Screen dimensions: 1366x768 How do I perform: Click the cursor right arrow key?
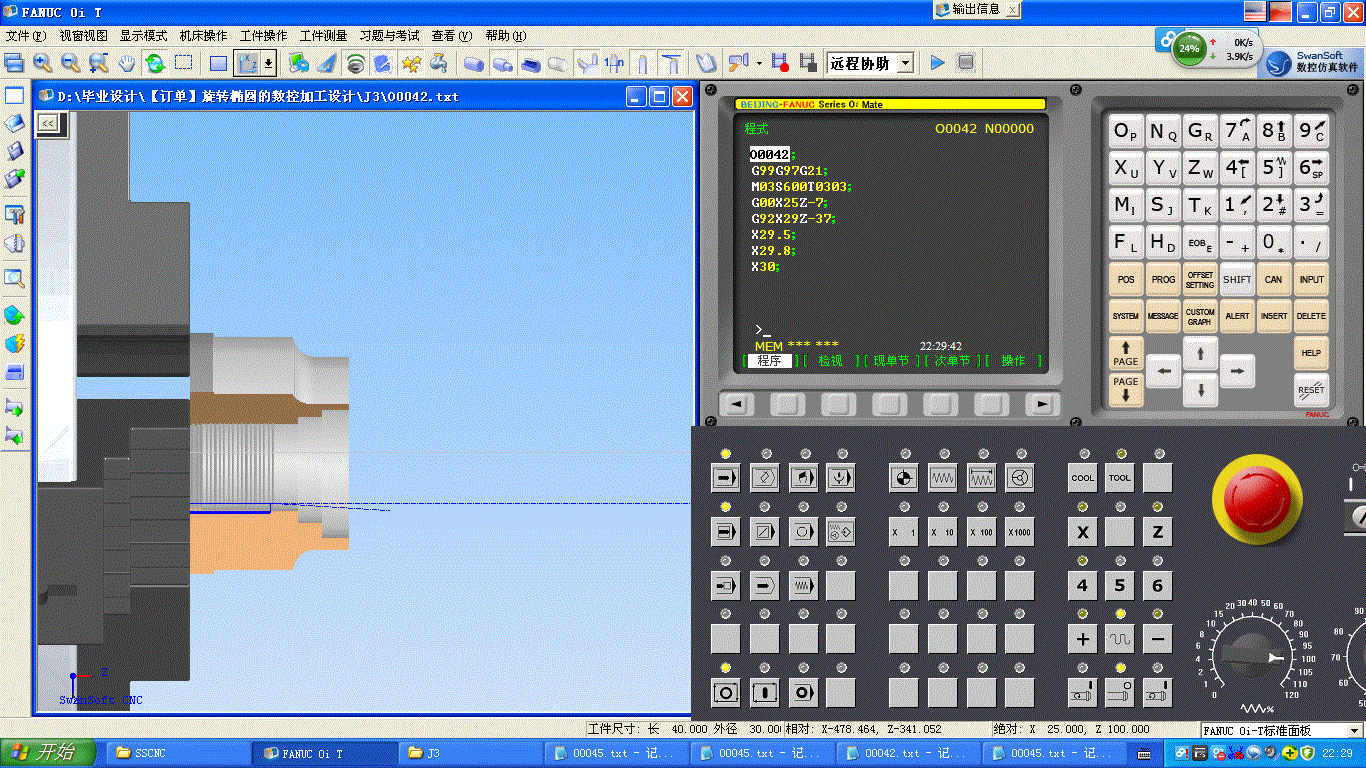point(1237,371)
